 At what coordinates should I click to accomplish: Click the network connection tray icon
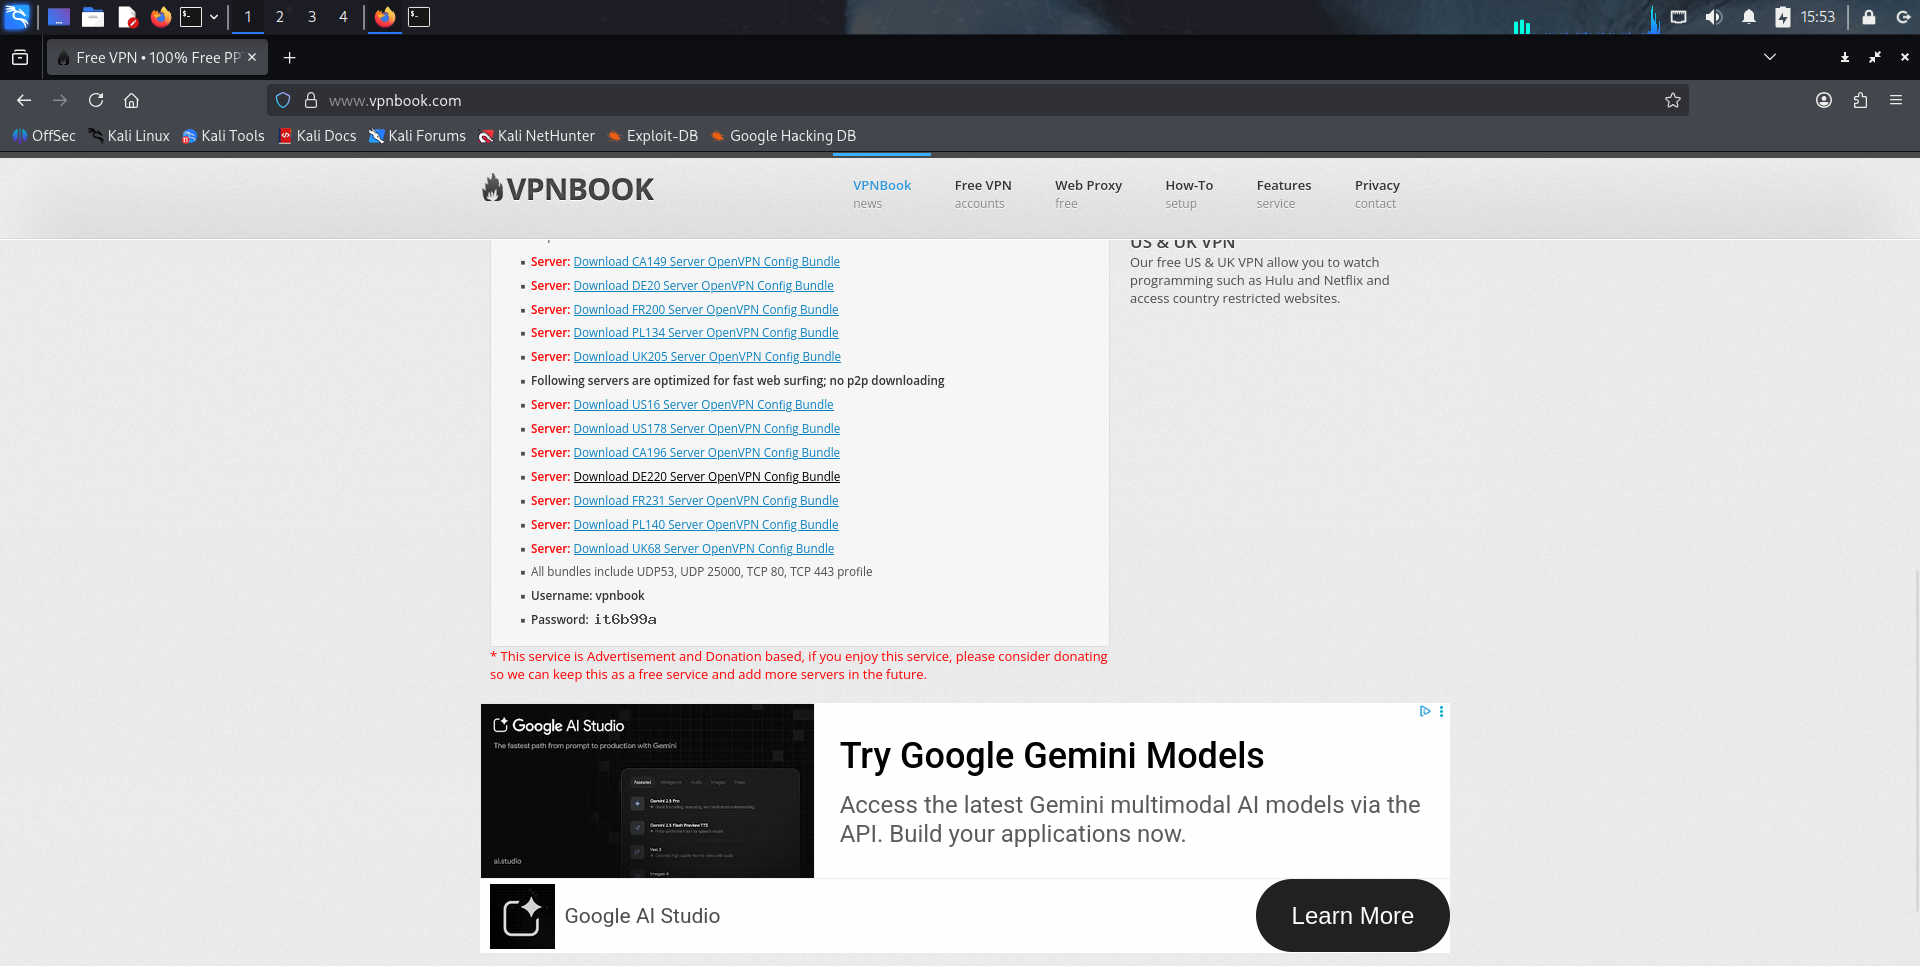tap(1679, 17)
